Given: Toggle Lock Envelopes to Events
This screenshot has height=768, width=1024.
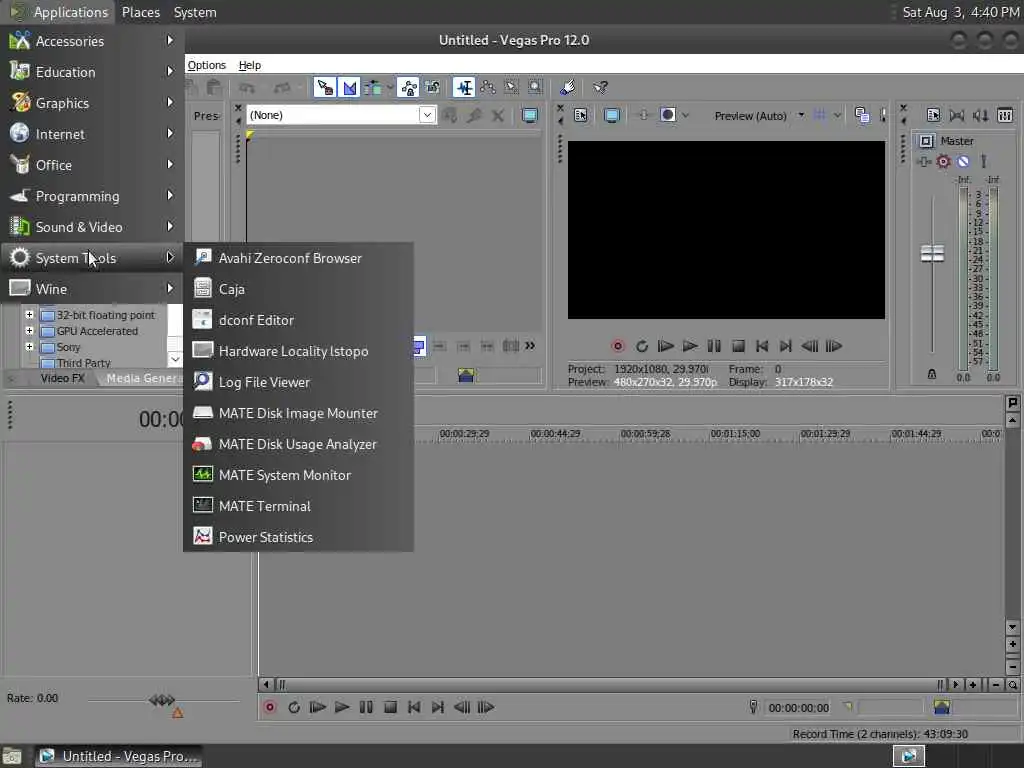Looking at the screenshot, I should click(408, 88).
